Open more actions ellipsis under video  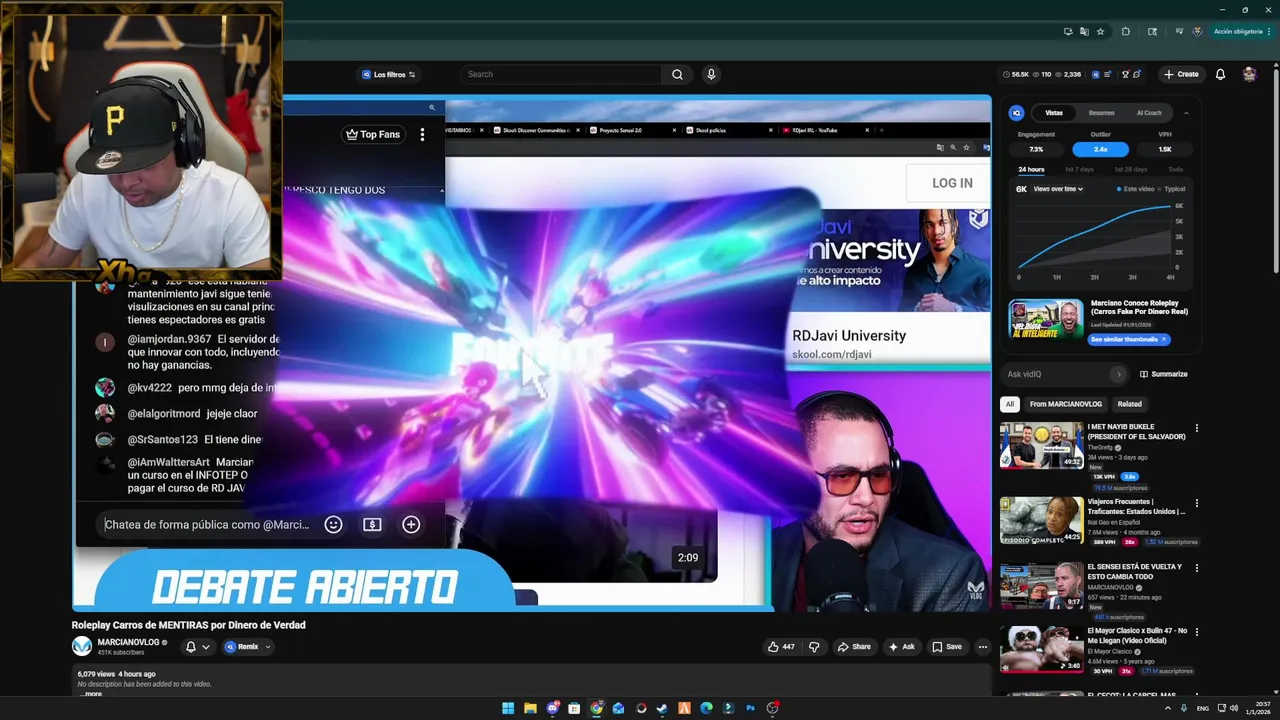point(982,647)
